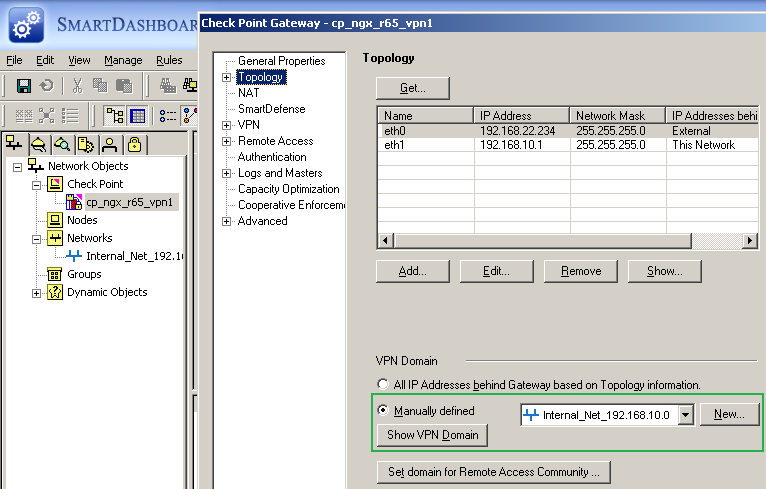Click the Dynamic Objects folder icon
This screenshot has height=489, width=766.
point(55,292)
